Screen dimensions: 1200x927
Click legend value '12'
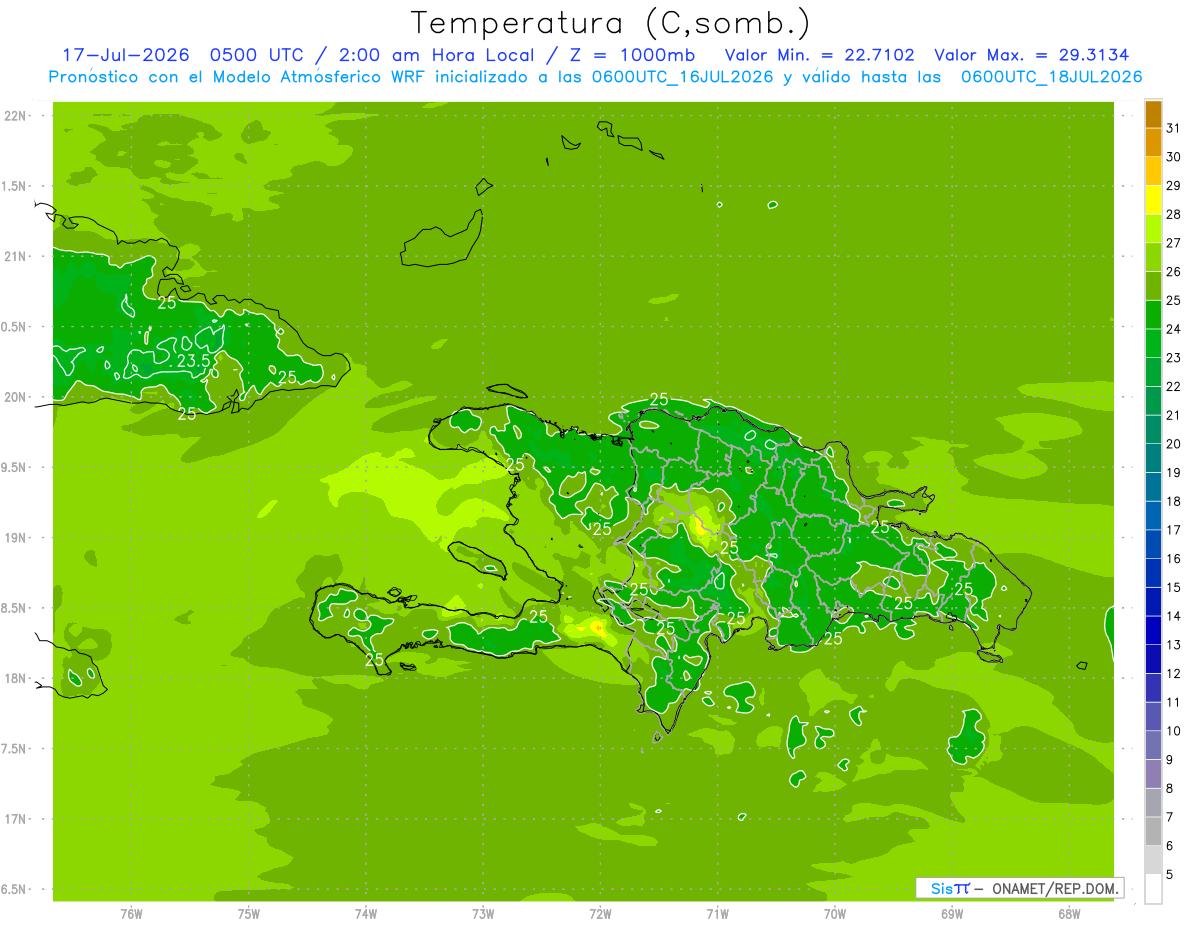(1174, 674)
